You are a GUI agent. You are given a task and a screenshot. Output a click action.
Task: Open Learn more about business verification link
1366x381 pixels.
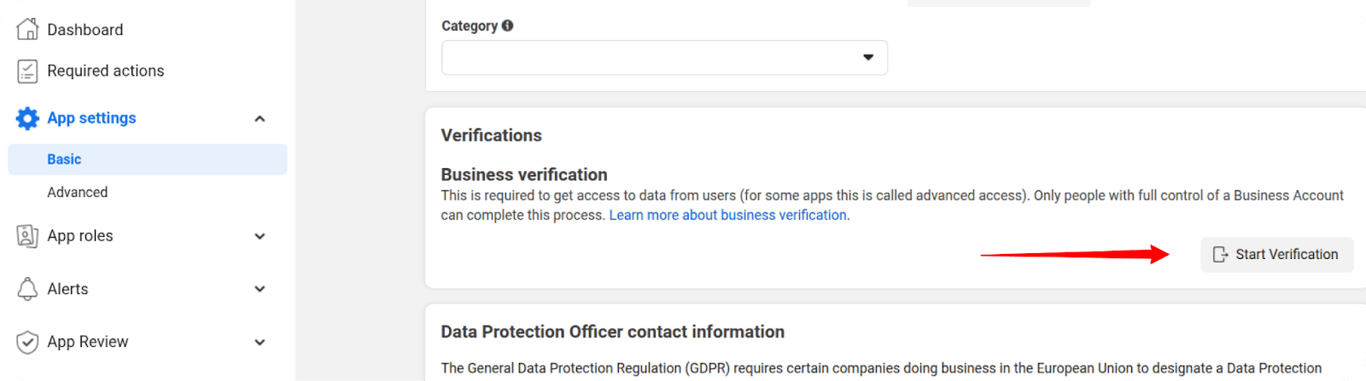[x=728, y=215]
